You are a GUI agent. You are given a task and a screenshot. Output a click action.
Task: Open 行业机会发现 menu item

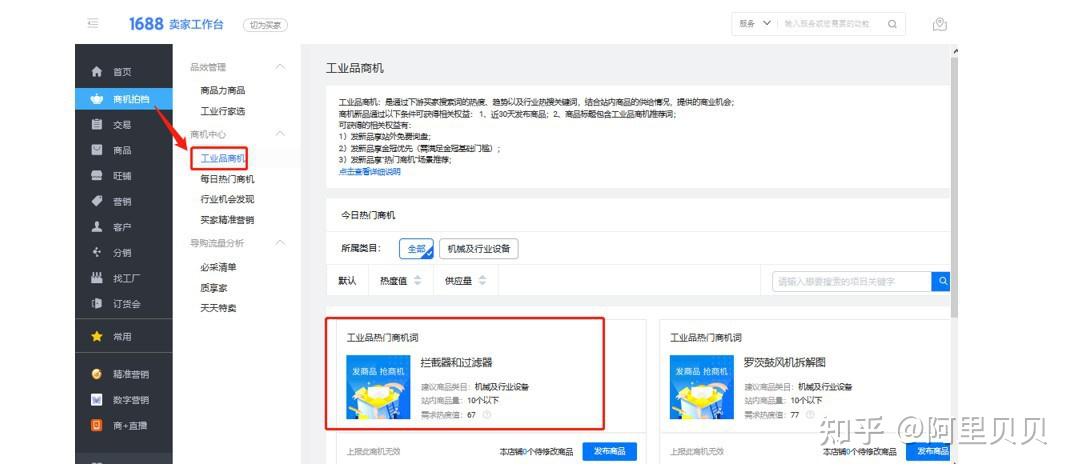pyautogui.click(x=227, y=199)
